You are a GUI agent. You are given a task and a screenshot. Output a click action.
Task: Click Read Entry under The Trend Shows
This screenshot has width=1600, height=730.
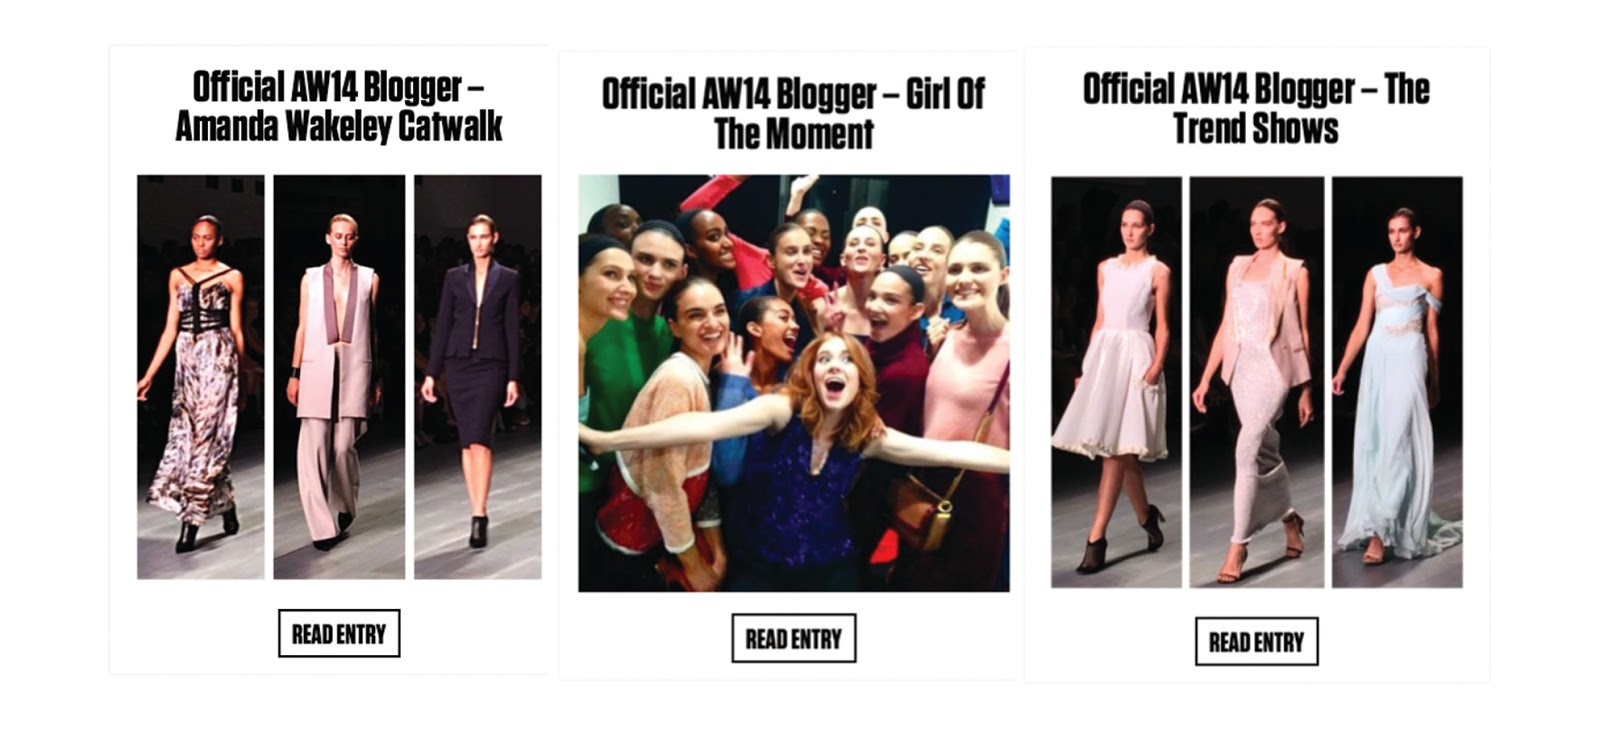[1256, 641]
